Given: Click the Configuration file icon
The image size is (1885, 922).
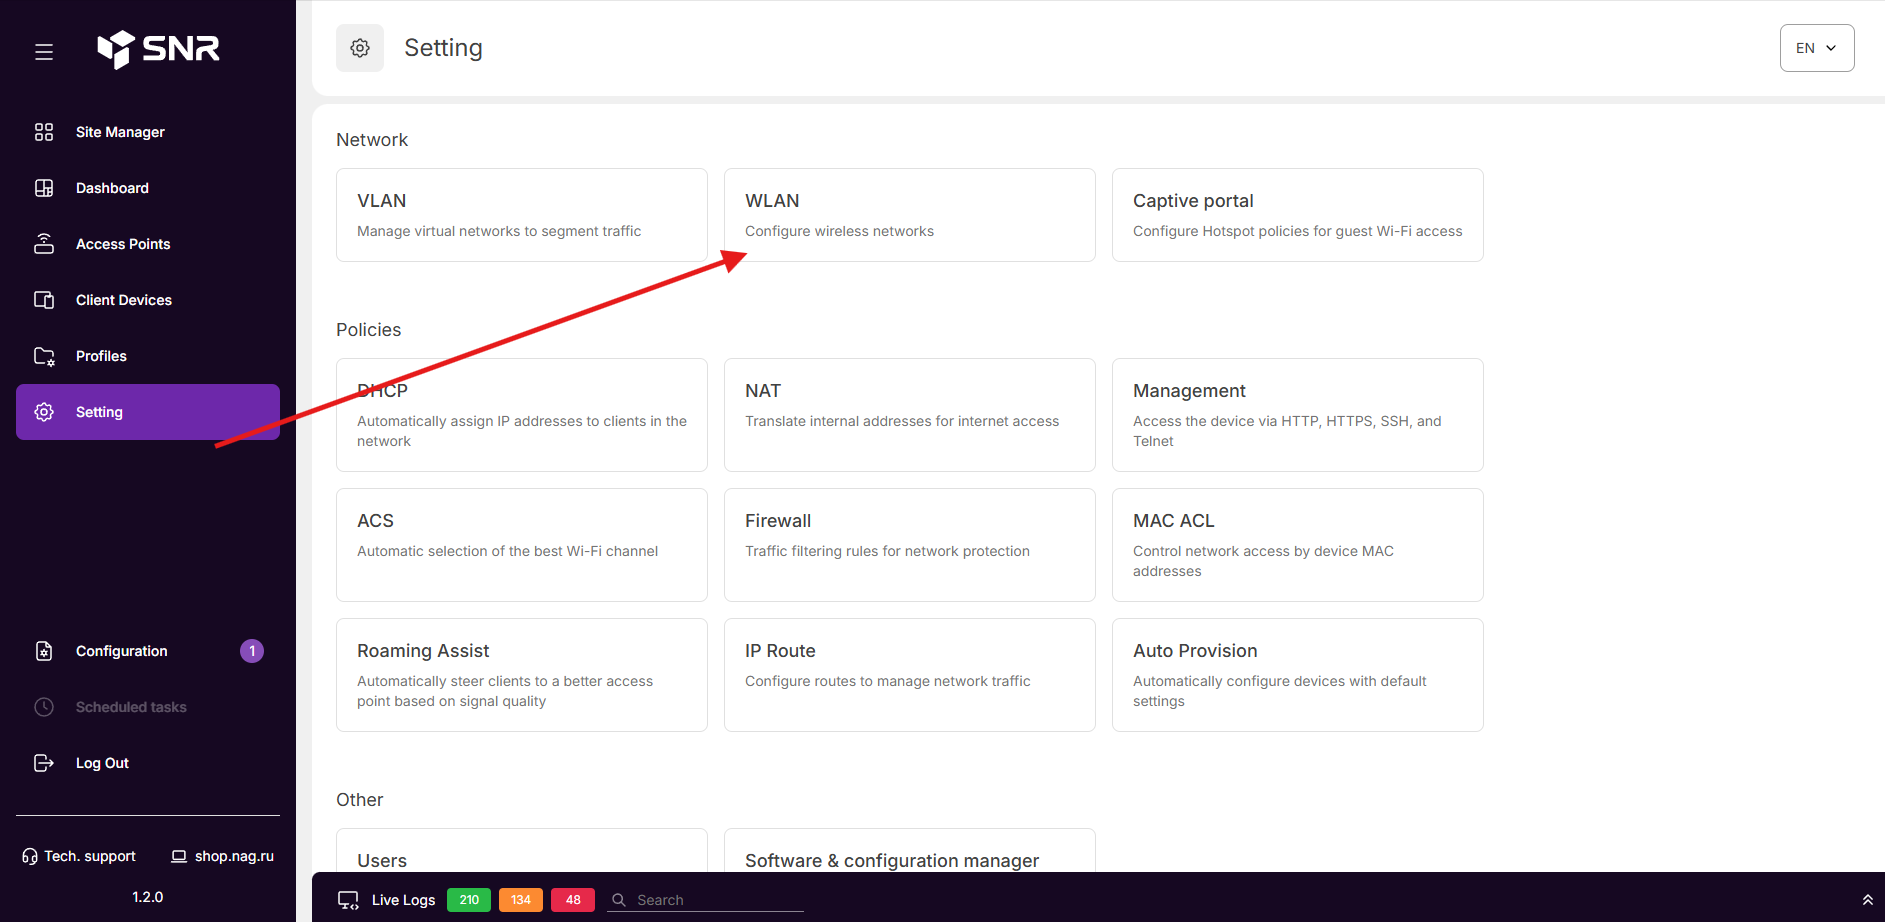Looking at the screenshot, I should pos(44,651).
